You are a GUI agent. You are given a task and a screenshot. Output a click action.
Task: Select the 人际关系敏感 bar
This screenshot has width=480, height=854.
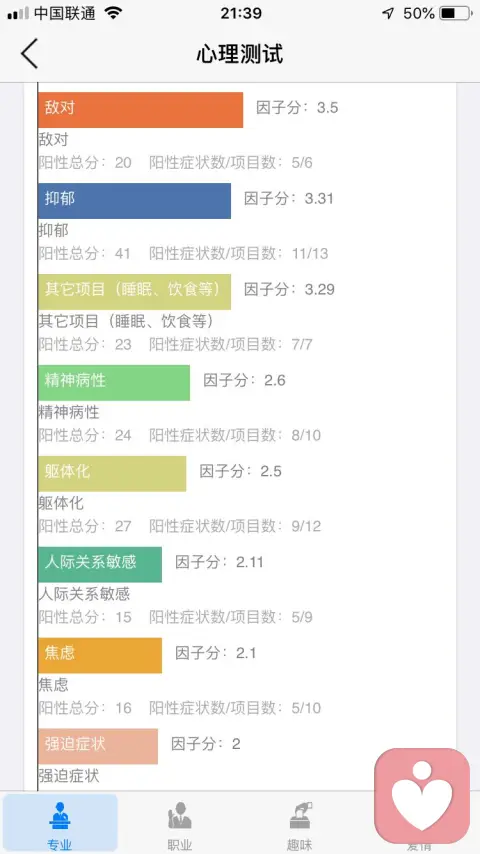(100, 565)
